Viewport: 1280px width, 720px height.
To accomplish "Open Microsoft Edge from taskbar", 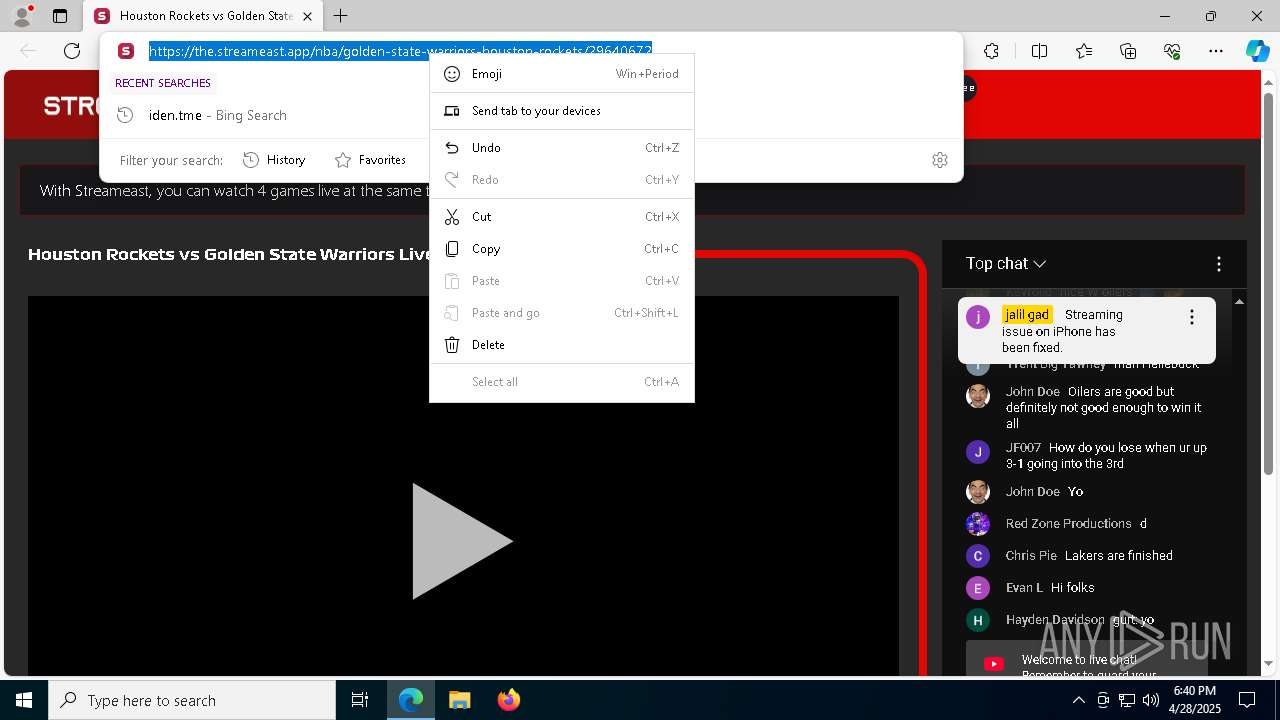I will pos(411,700).
